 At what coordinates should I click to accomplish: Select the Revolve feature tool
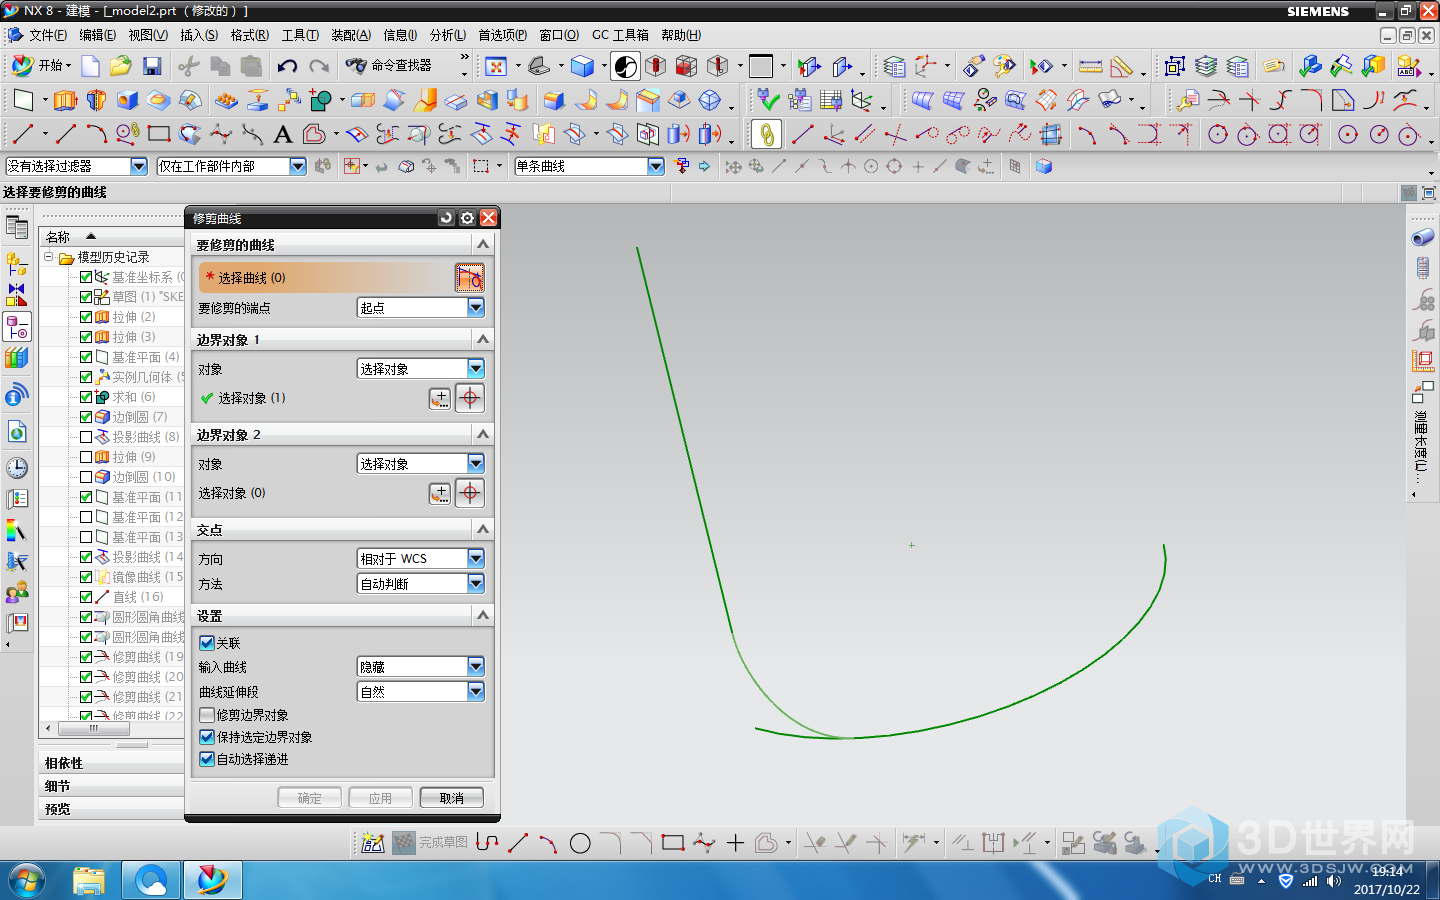[x=96, y=100]
